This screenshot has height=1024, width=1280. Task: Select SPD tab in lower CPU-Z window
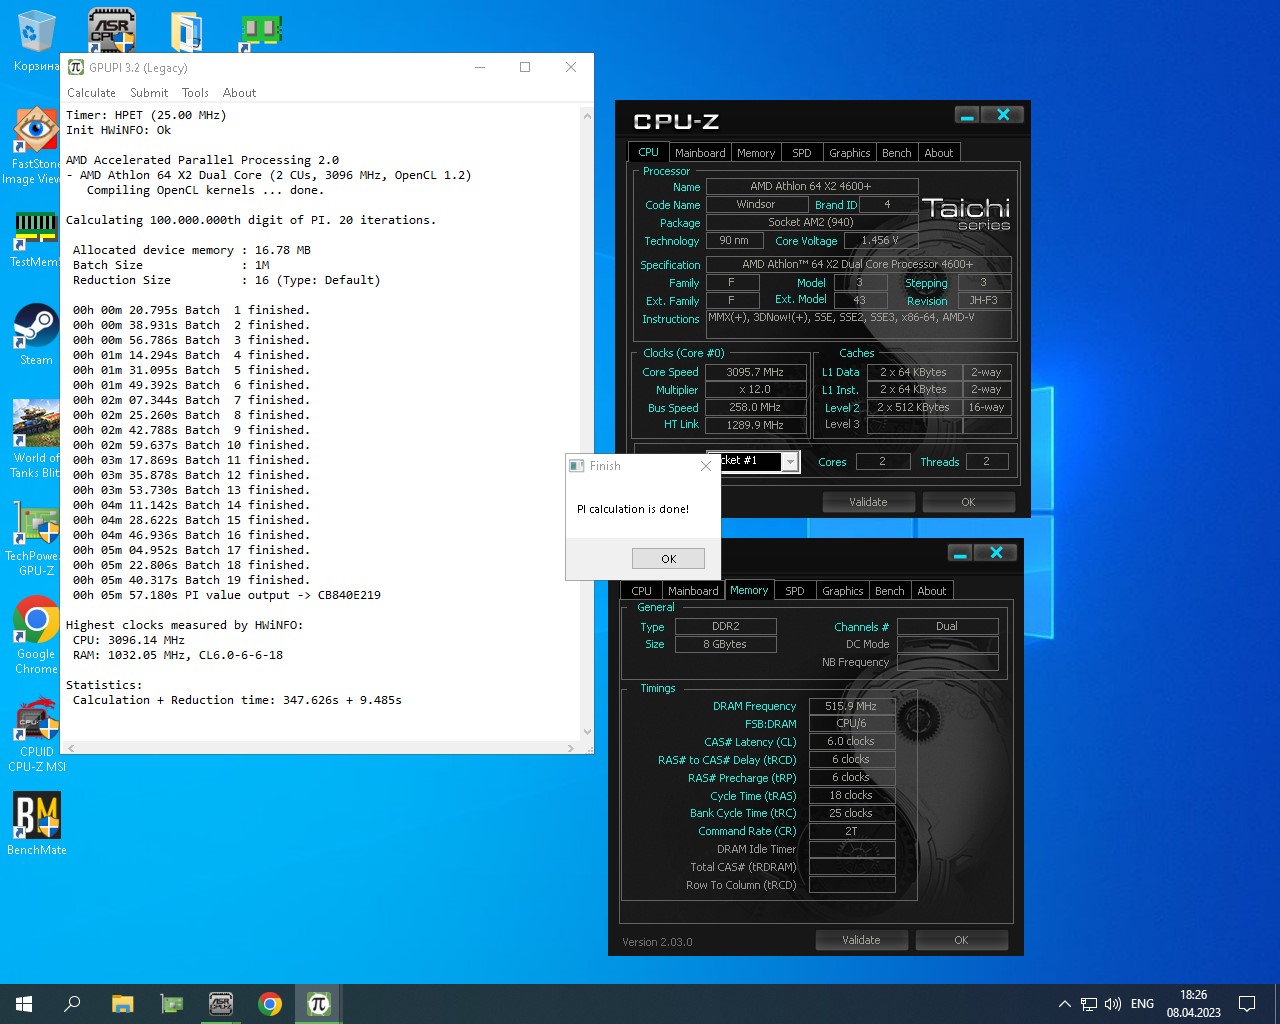pyautogui.click(x=795, y=591)
